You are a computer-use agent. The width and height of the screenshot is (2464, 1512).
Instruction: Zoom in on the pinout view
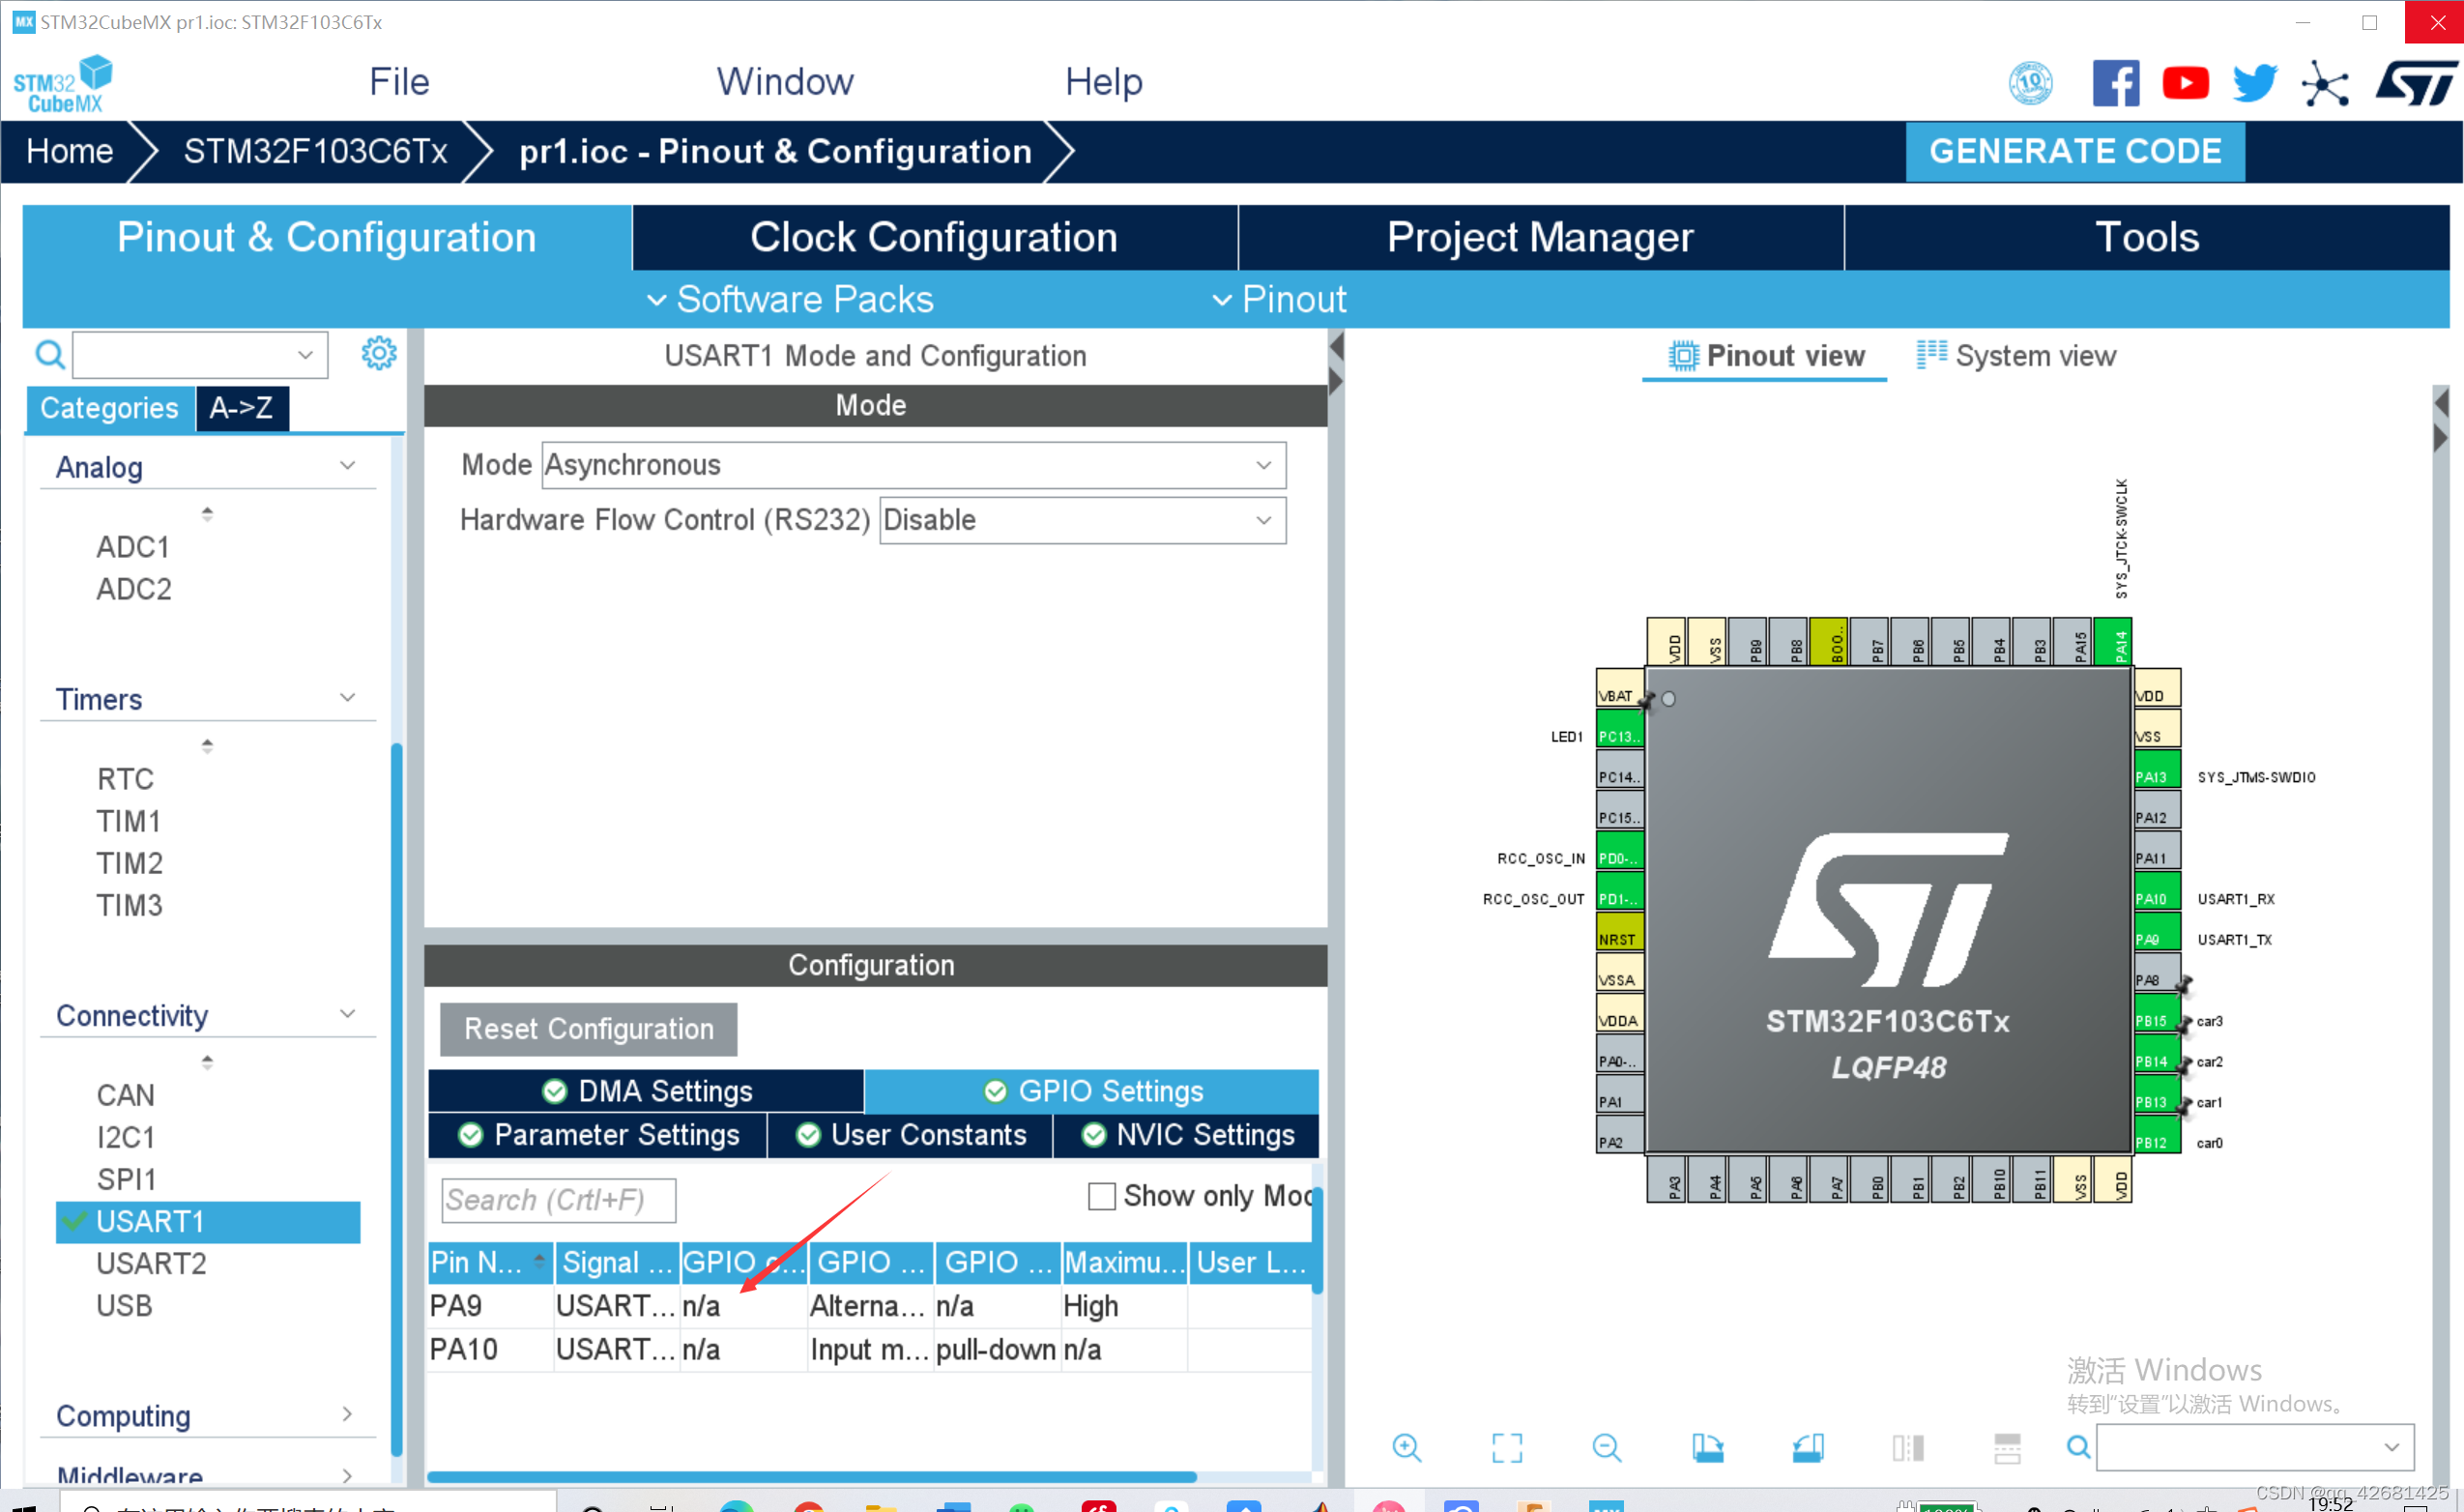click(x=1406, y=1447)
